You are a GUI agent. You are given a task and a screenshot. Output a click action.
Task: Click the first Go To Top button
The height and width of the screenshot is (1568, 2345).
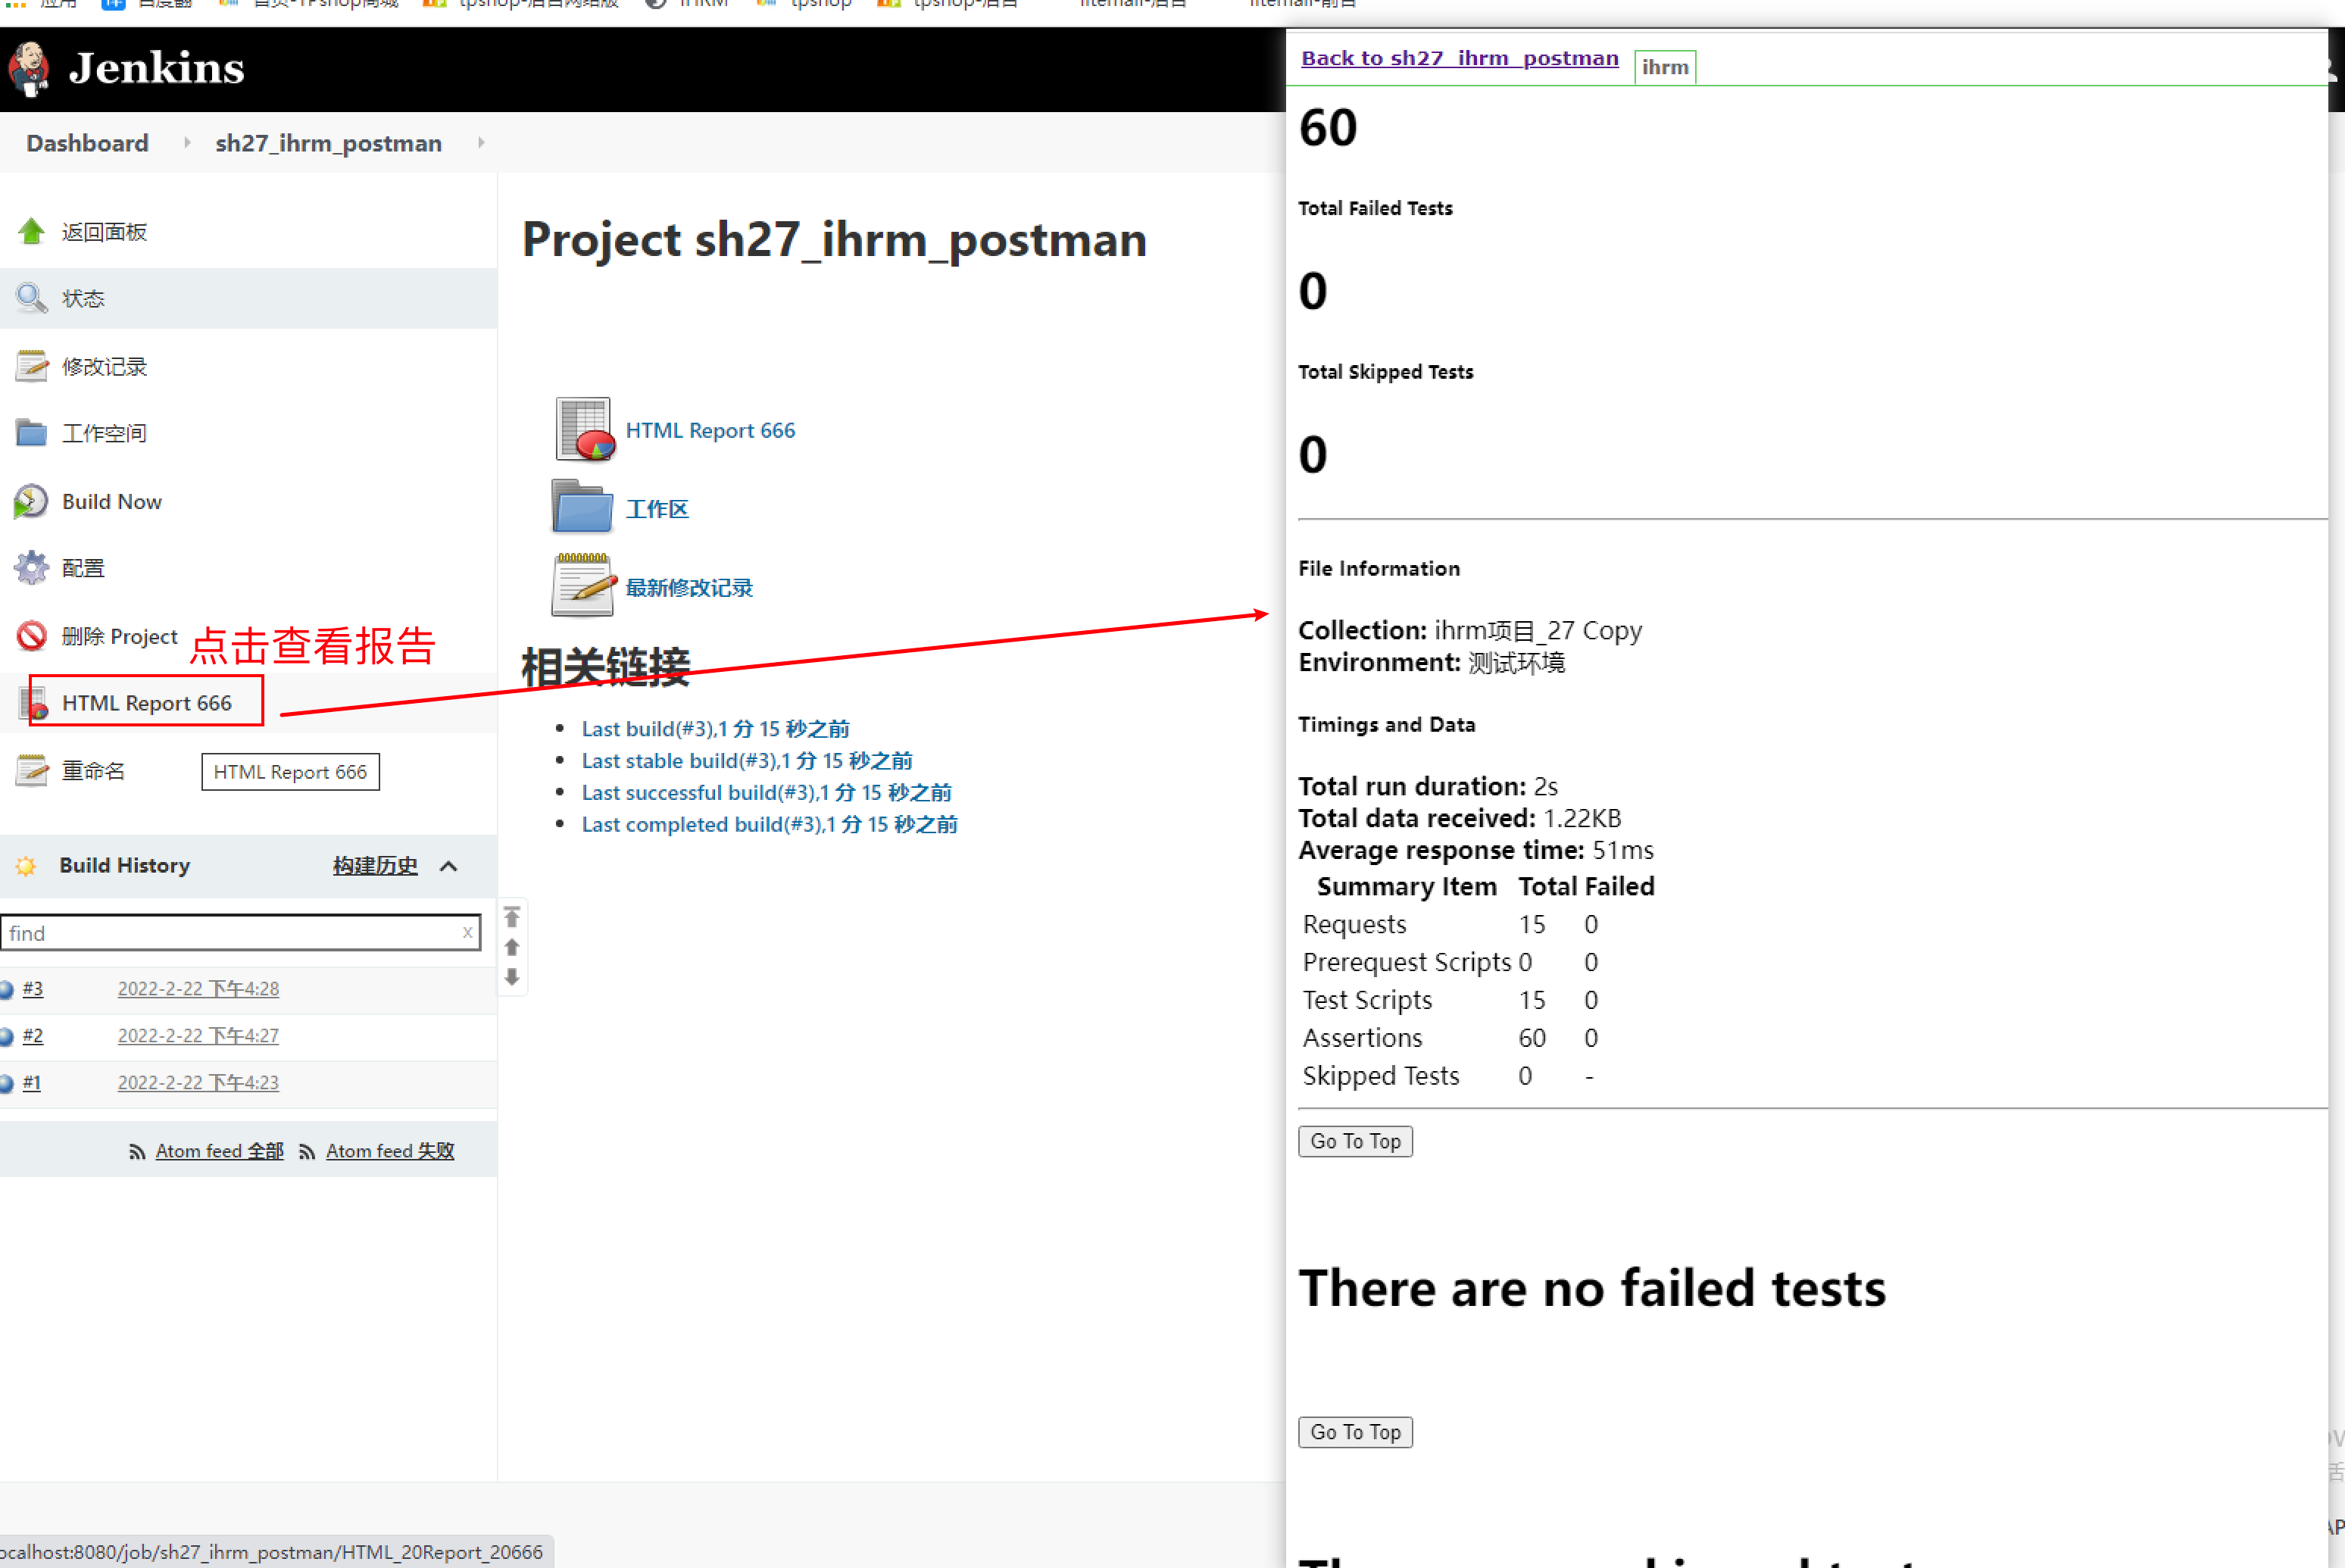1354,1141
